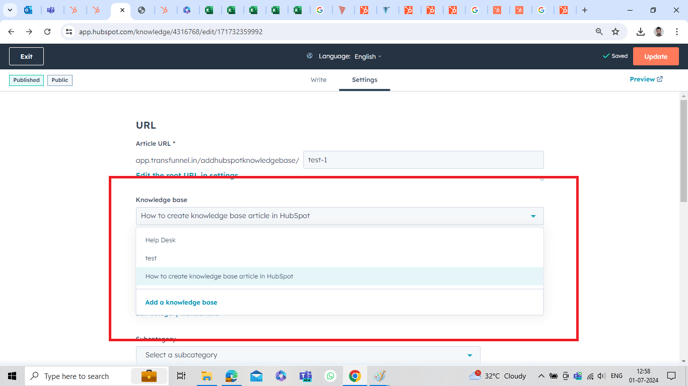Open the Select a subcategory dropdown
Viewport: 688px width, 386px height.
(308, 355)
